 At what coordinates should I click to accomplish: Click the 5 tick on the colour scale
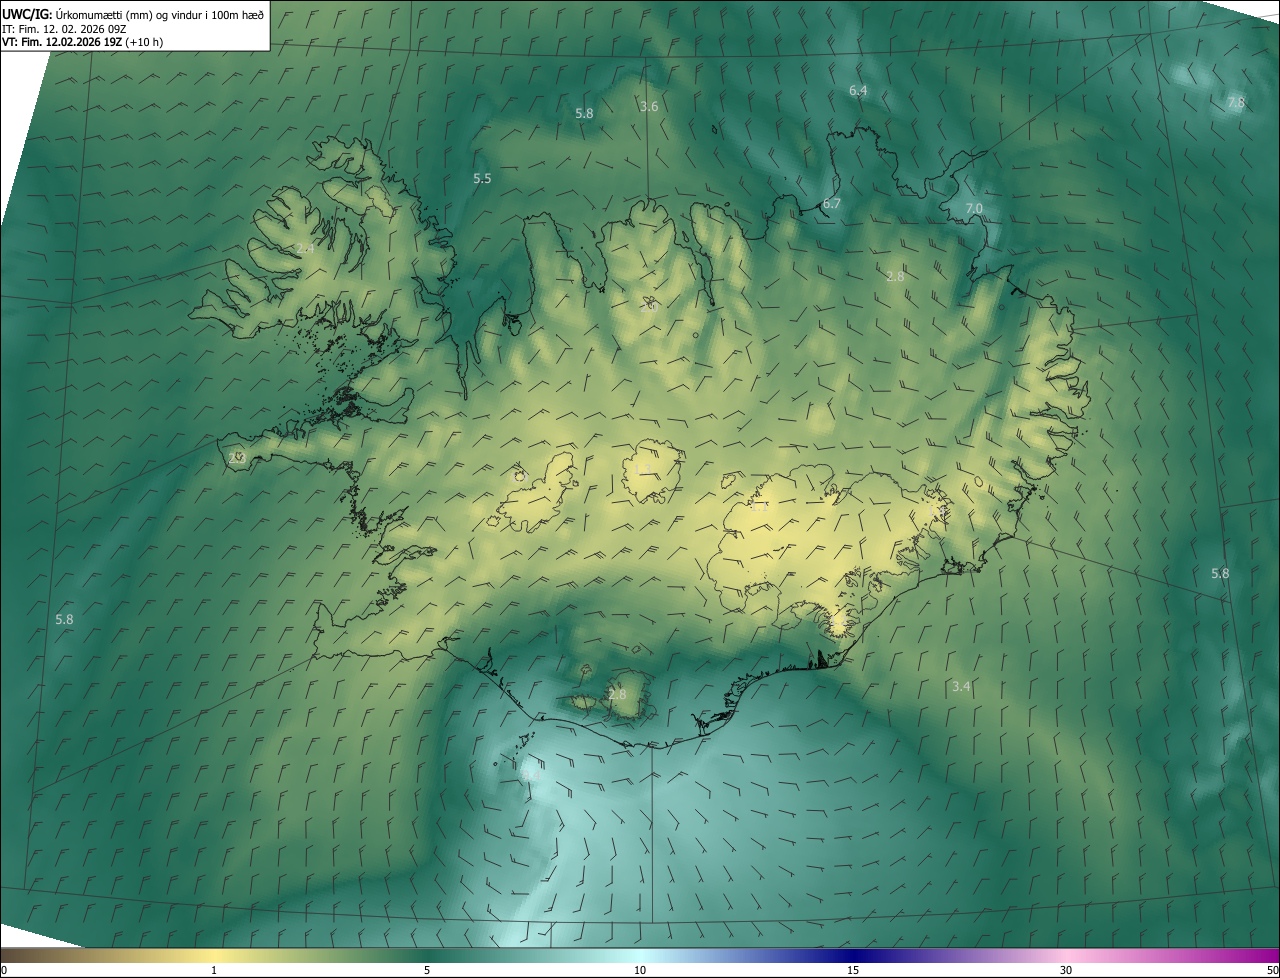[x=427, y=971]
